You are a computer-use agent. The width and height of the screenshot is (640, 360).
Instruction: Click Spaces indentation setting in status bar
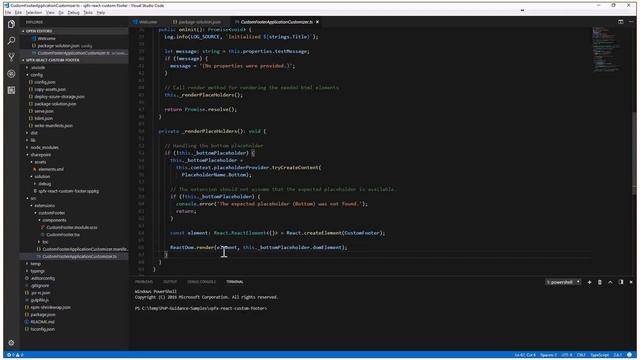pos(549,355)
